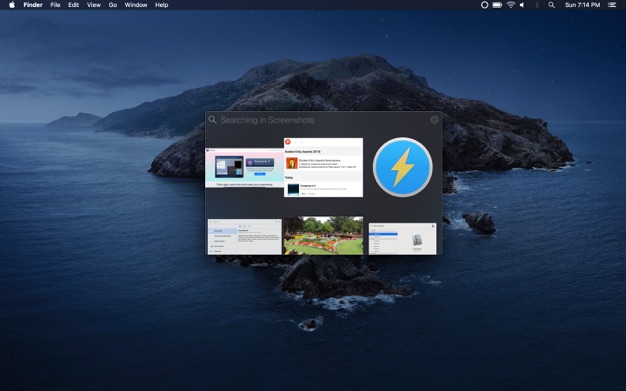Image resolution: width=626 pixels, height=391 pixels.
Task: Open the circular app icon in menu bar
Action: pos(484,5)
